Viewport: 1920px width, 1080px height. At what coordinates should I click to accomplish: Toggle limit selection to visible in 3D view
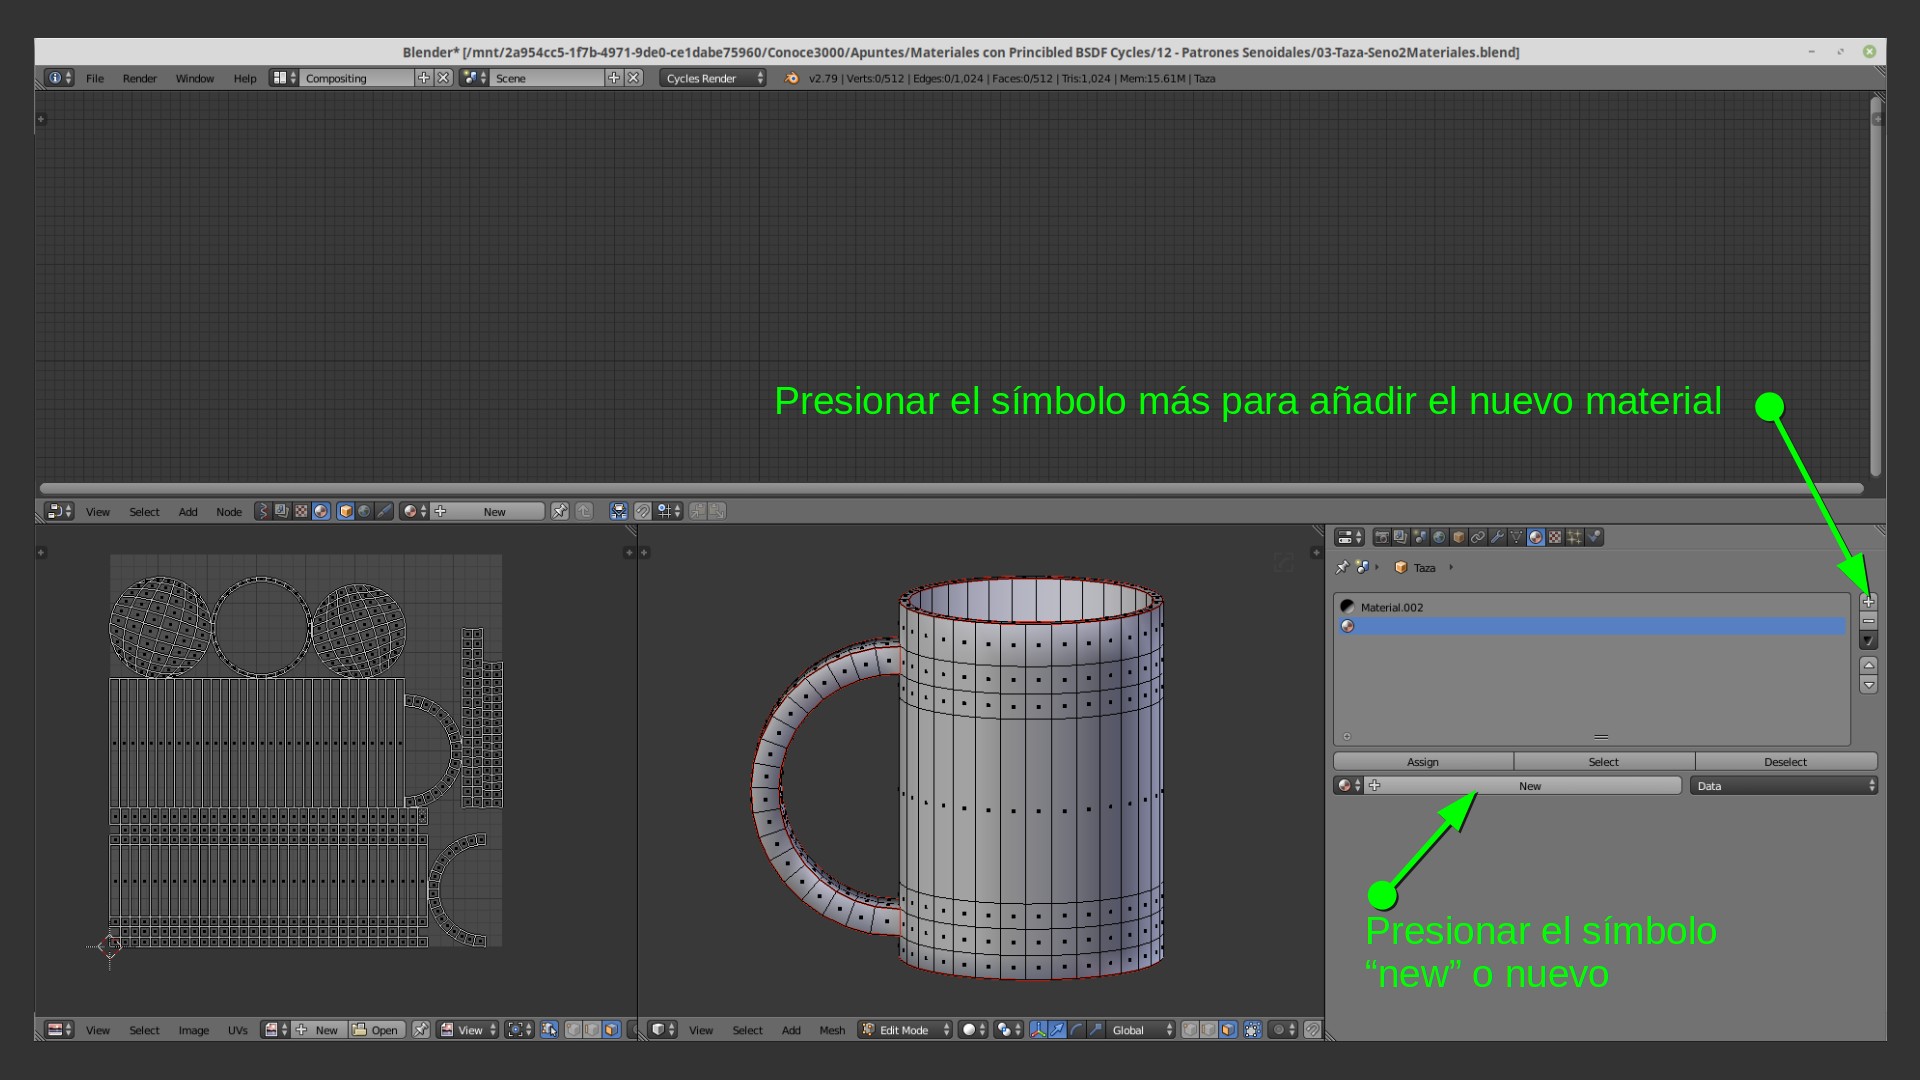pyautogui.click(x=1252, y=1030)
